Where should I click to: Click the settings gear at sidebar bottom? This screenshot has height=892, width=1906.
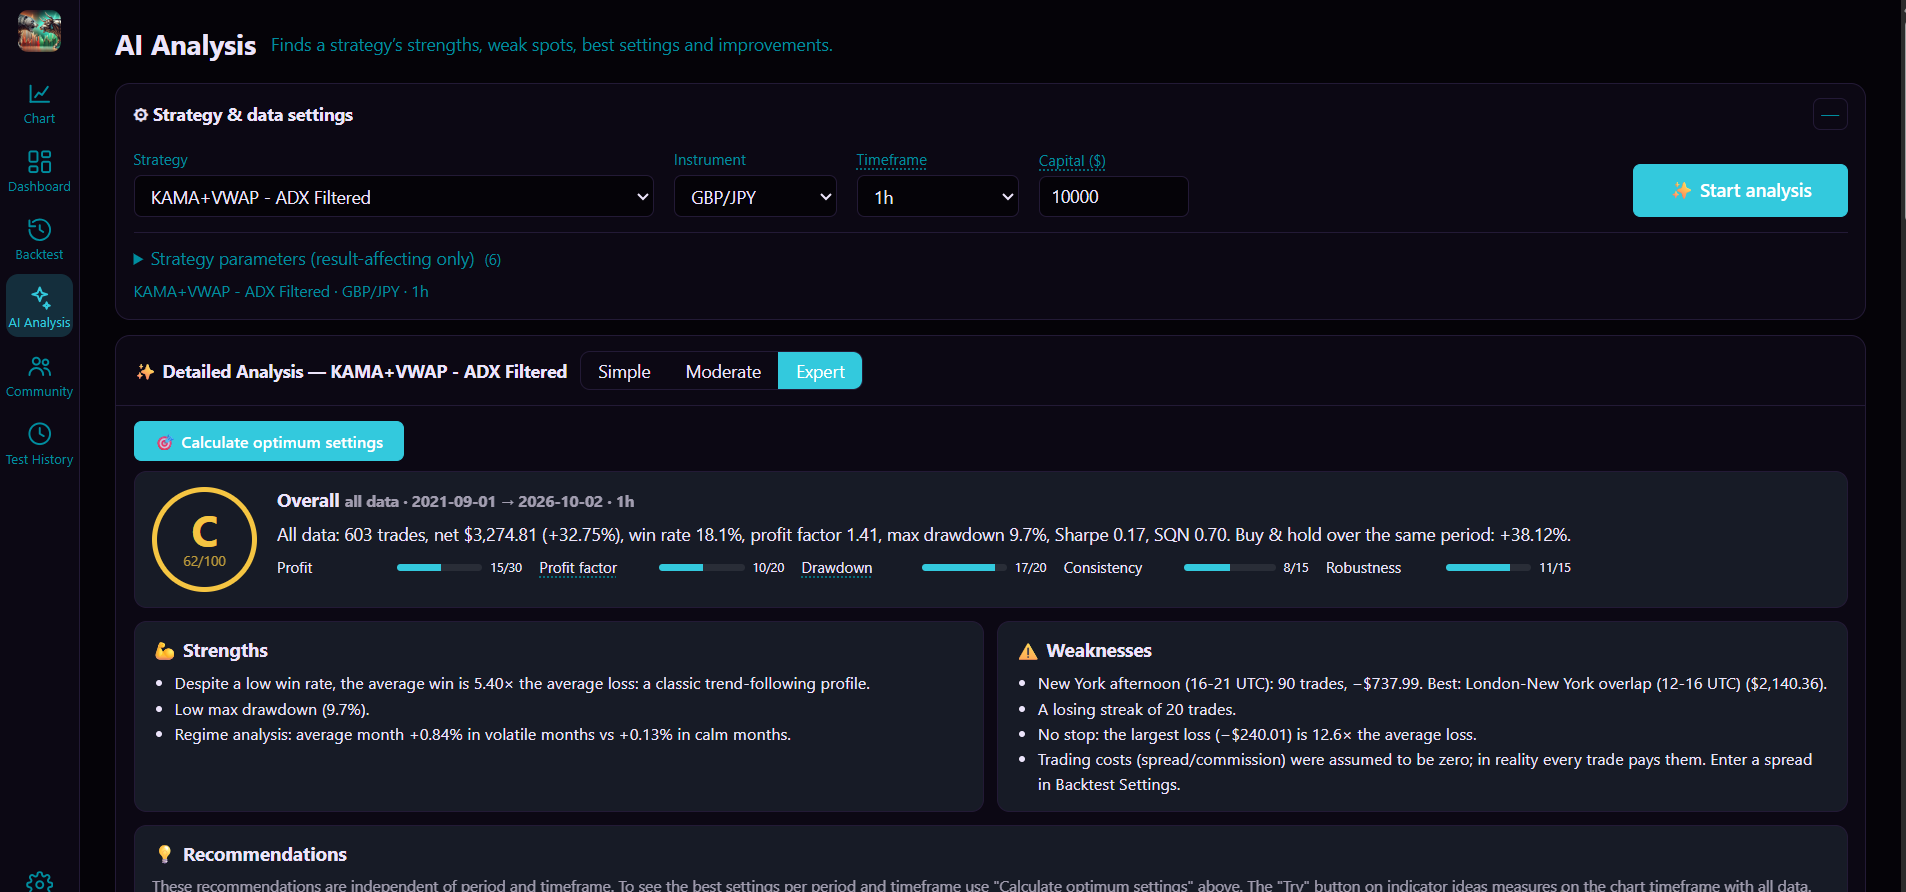[x=39, y=882]
